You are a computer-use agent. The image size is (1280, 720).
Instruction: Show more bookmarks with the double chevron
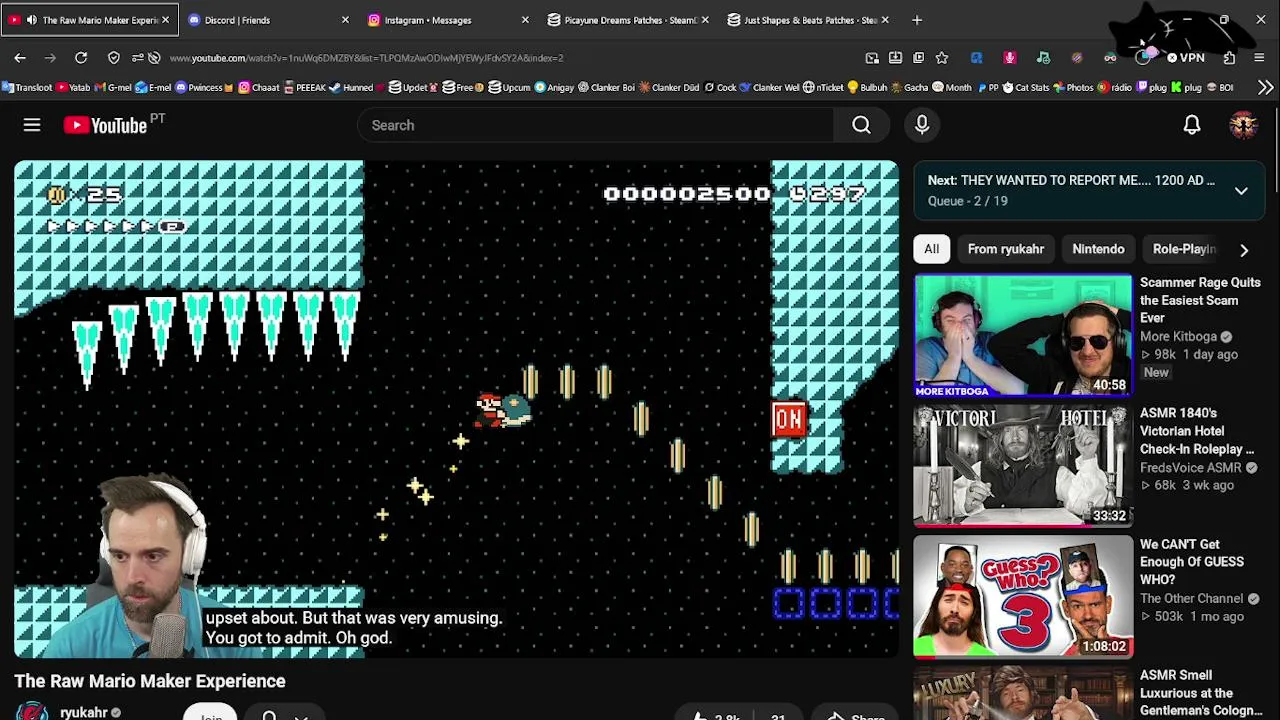click(x=1265, y=88)
